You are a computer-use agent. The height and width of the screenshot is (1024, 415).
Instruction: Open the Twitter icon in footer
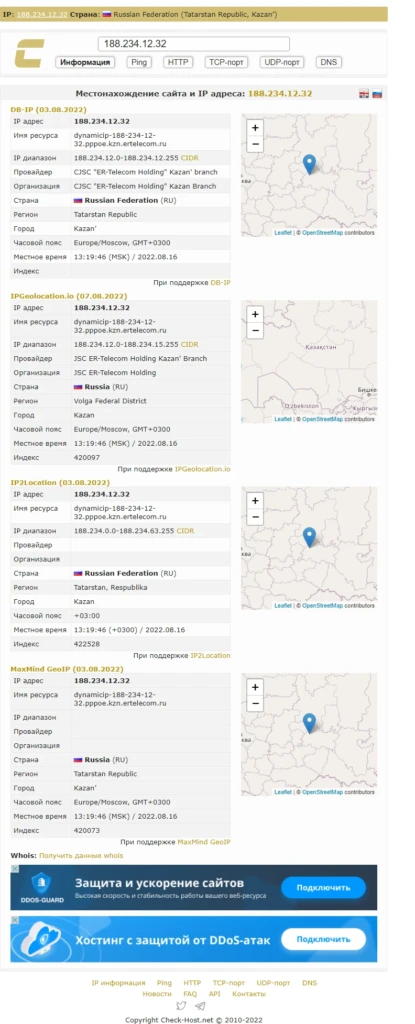click(x=182, y=1006)
